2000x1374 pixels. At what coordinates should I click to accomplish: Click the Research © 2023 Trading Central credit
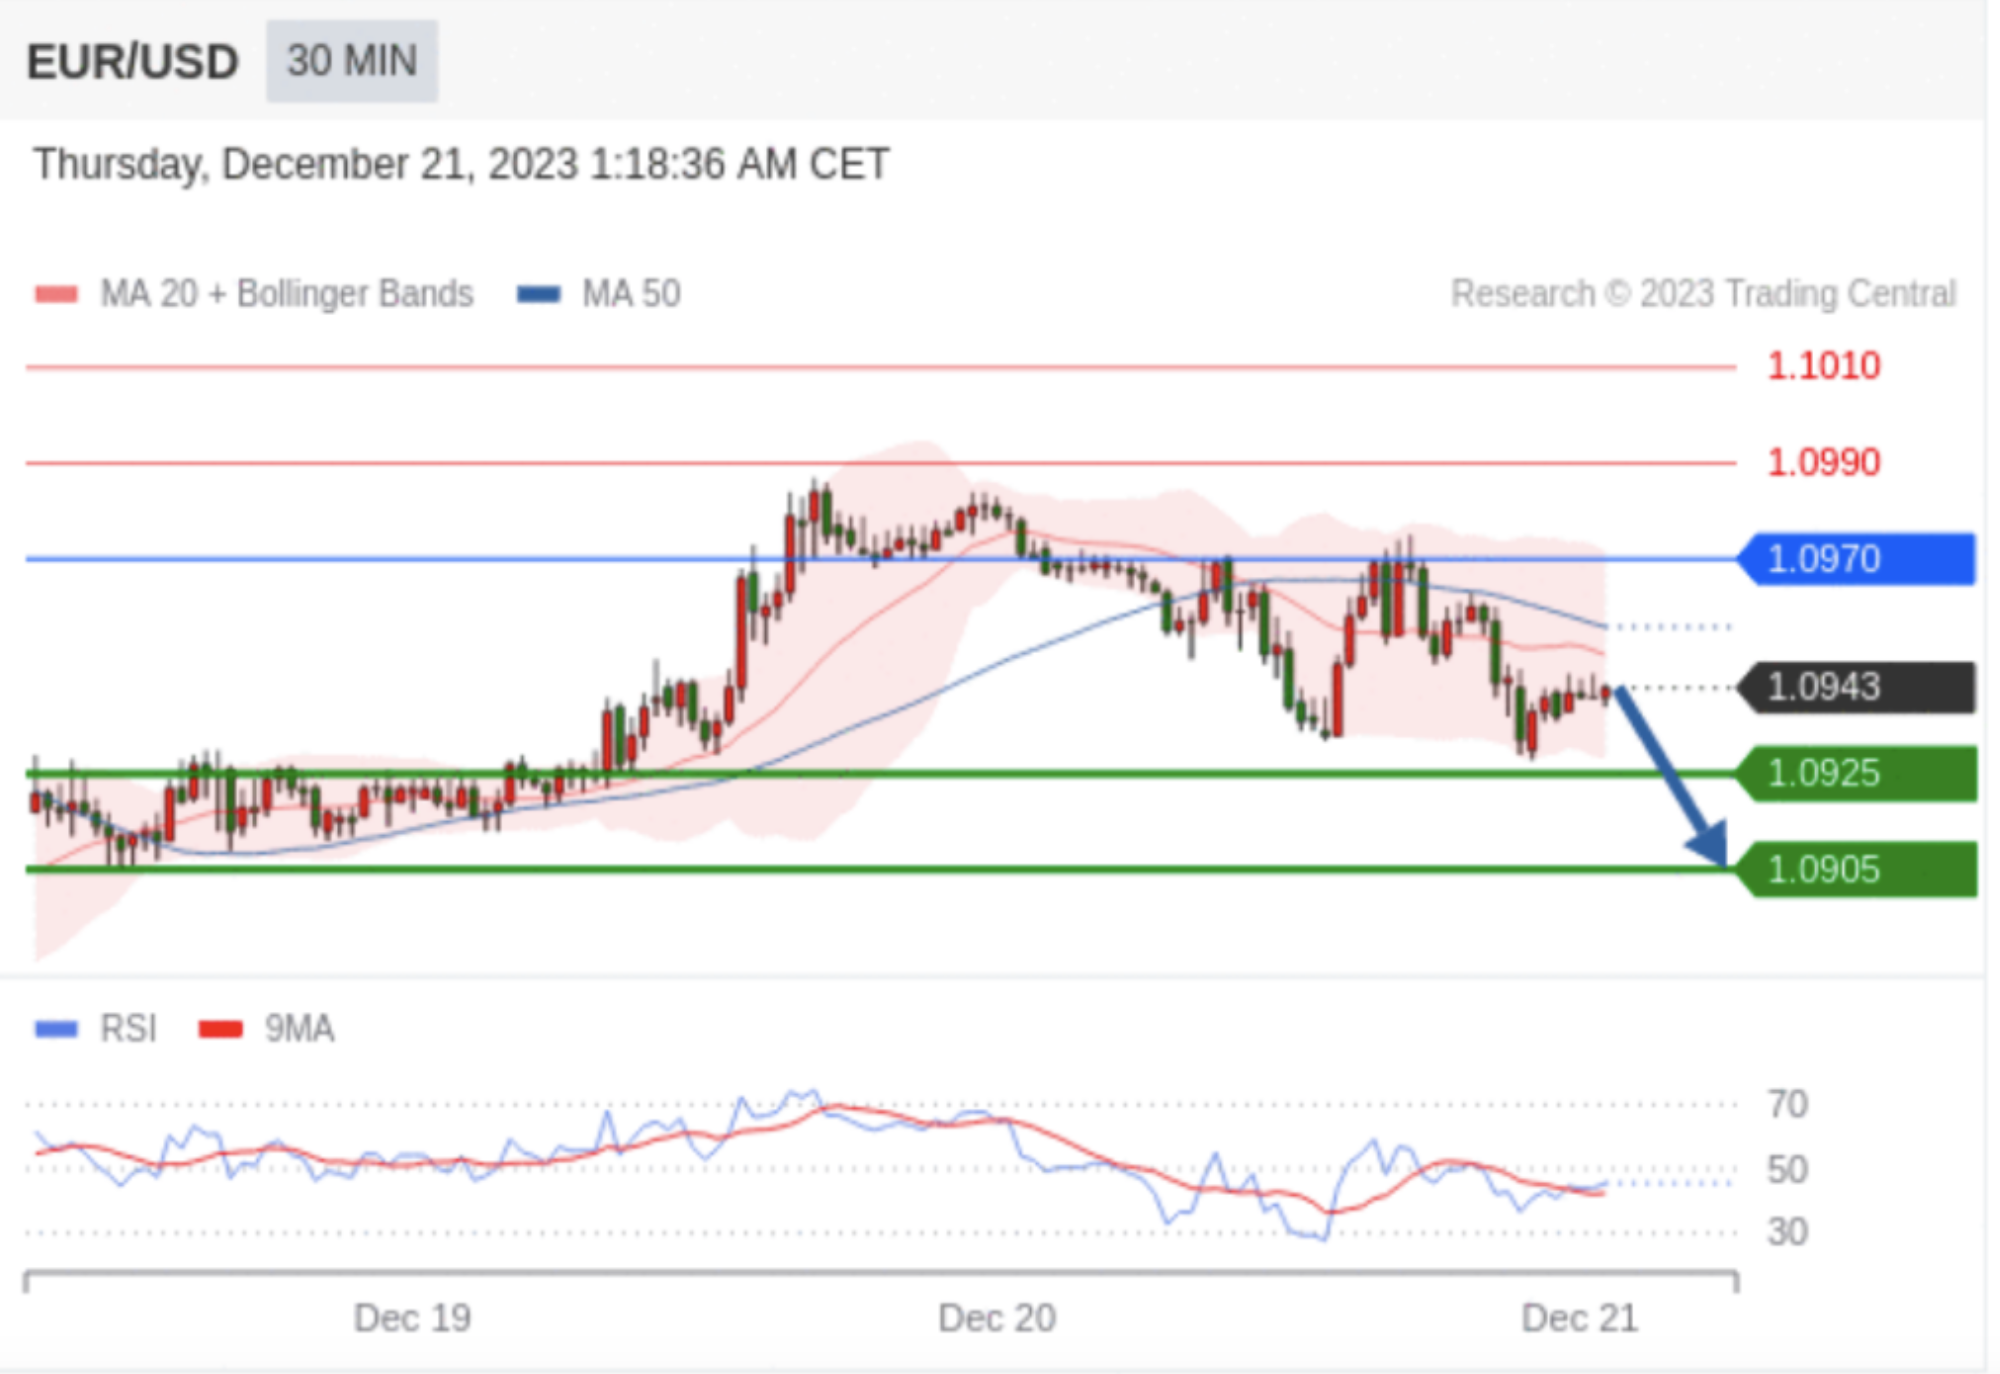click(x=1704, y=294)
